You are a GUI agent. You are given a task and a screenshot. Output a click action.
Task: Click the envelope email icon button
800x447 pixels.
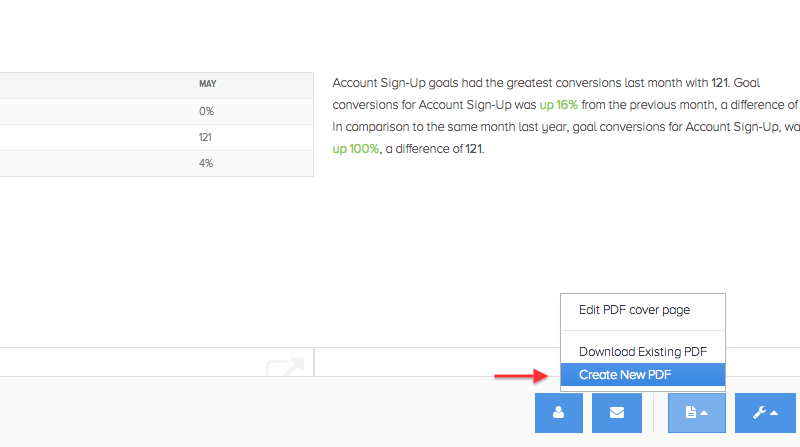[616, 413]
